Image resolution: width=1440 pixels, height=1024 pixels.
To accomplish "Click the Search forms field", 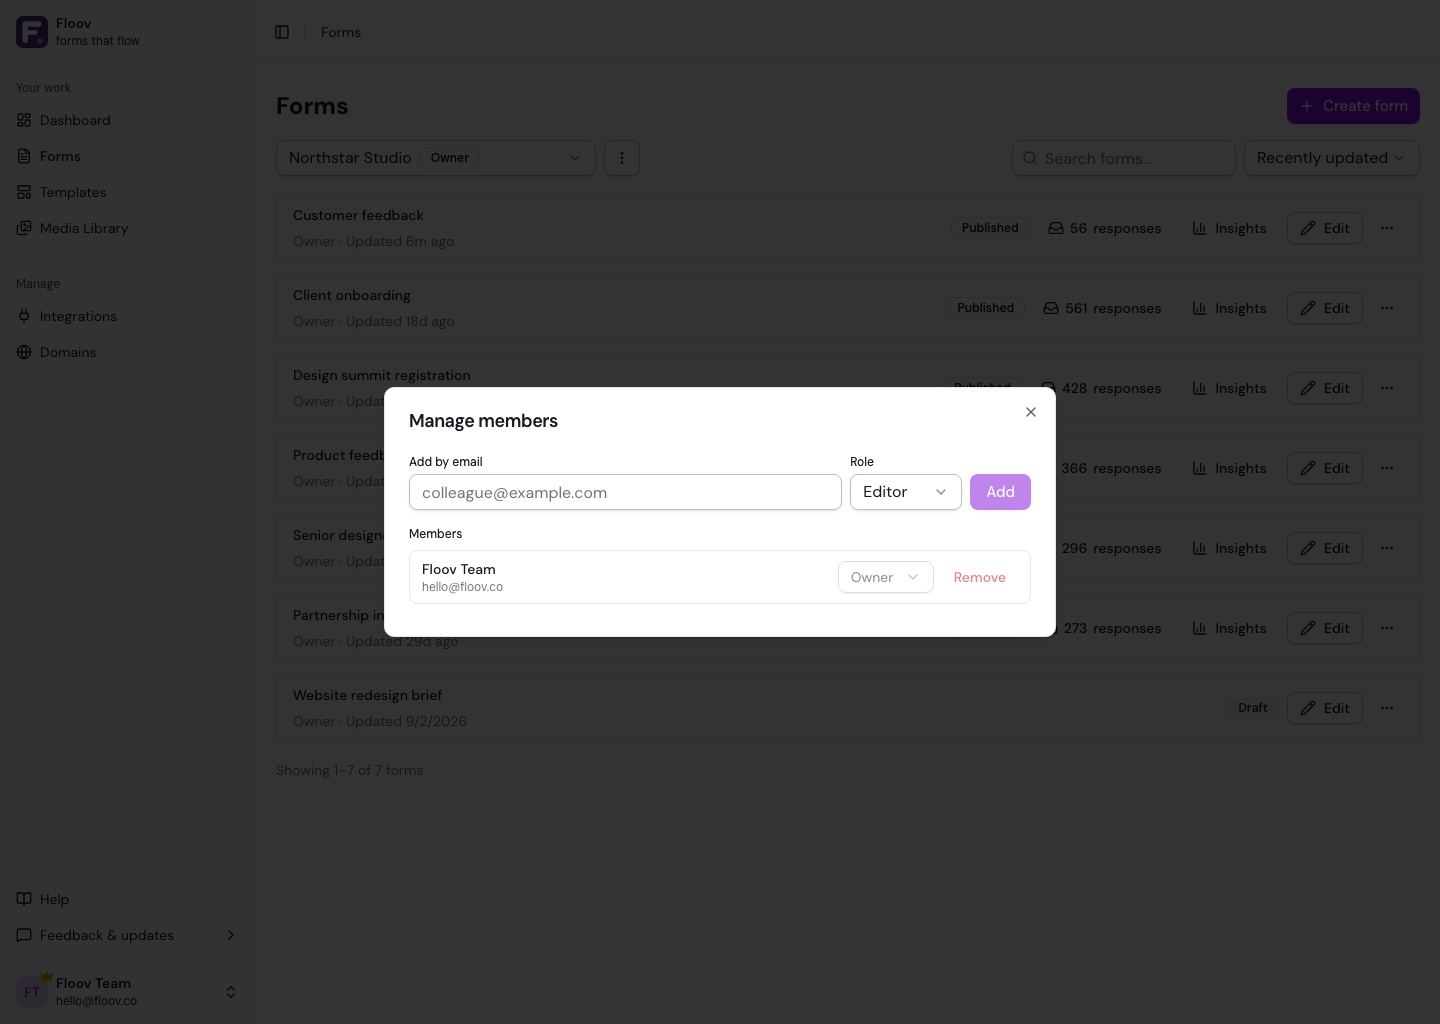I will [1124, 158].
